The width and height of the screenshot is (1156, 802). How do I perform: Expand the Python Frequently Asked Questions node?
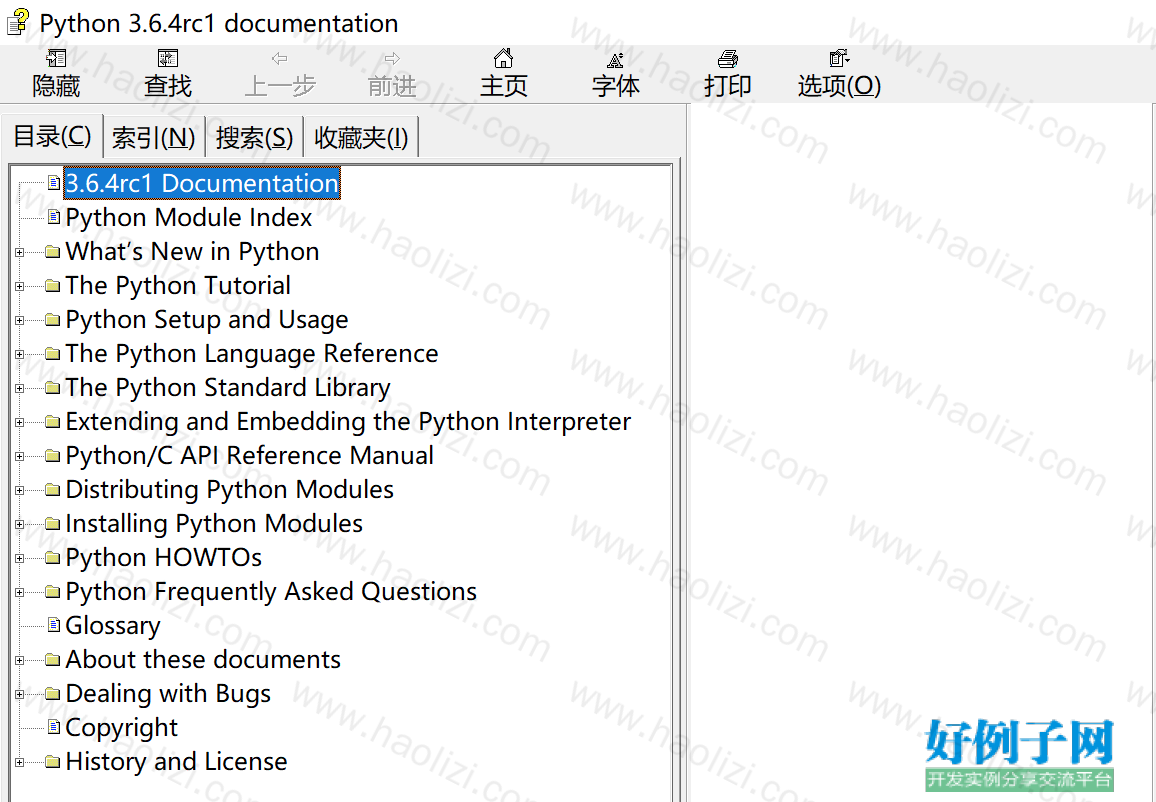19,592
